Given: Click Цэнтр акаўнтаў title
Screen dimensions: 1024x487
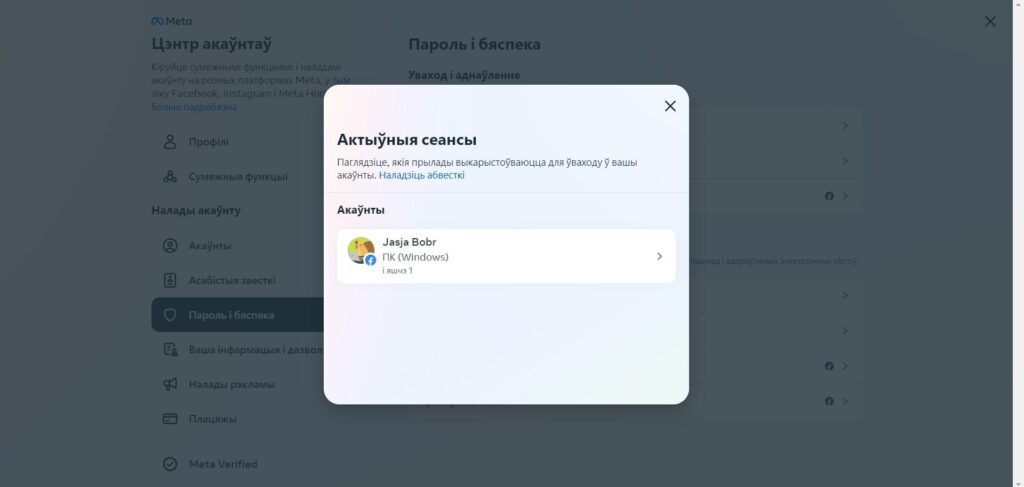Looking at the screenshot, I should pyautogui.click(x=212, y=44).
